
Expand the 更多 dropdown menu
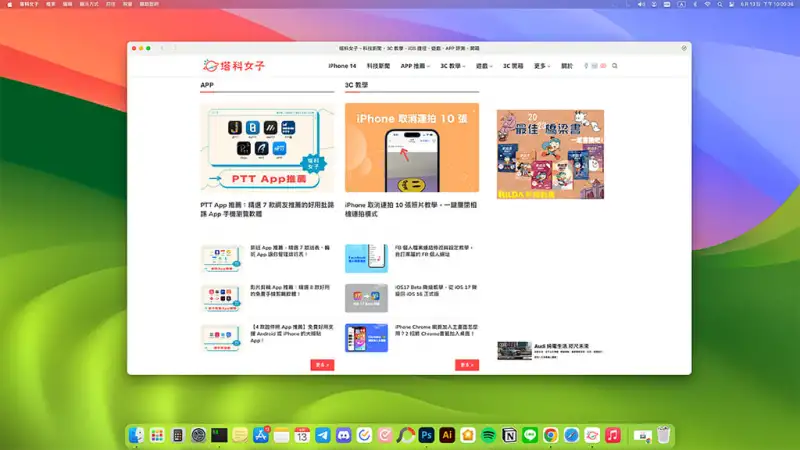(542, 66)
